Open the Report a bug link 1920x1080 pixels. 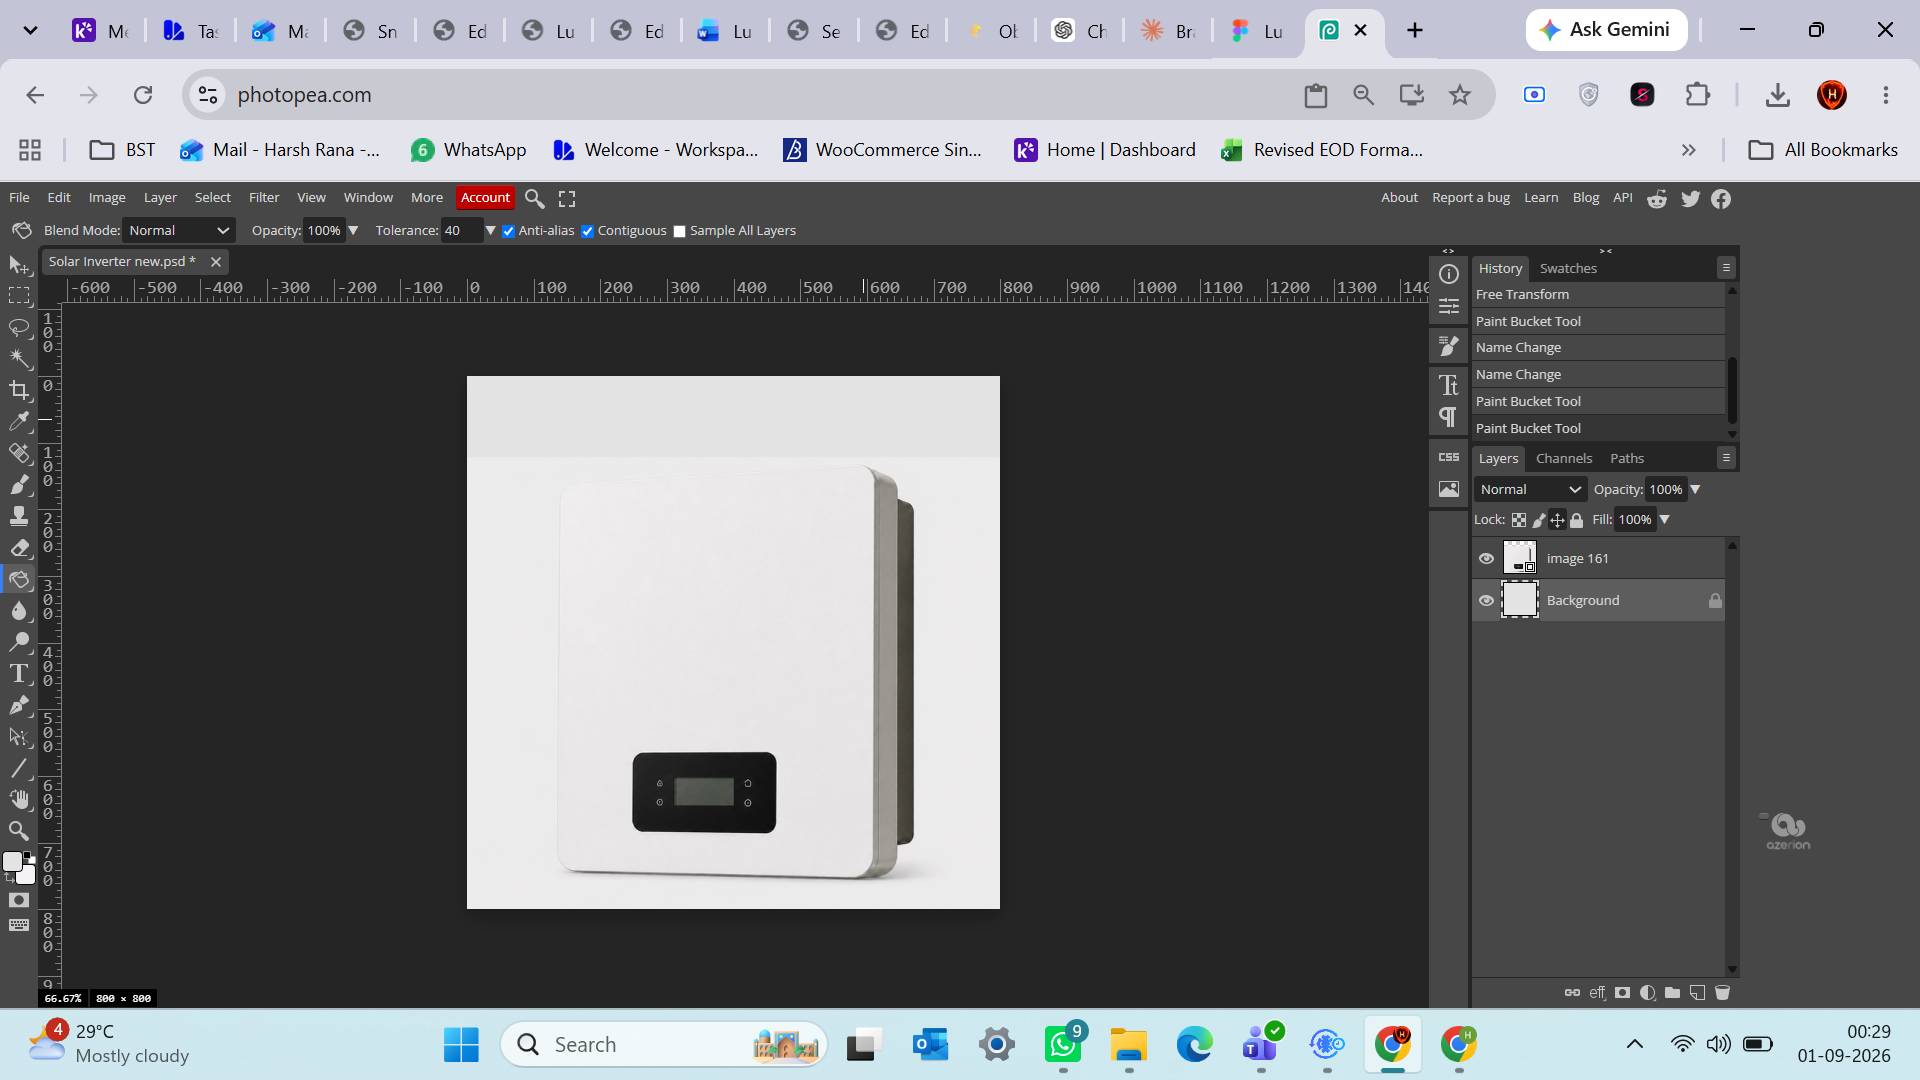(x=1470, y=198)
